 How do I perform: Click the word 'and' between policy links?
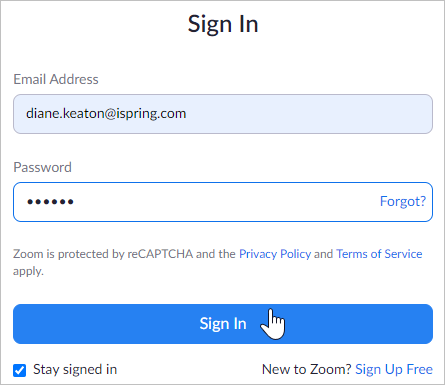(323, 254)
